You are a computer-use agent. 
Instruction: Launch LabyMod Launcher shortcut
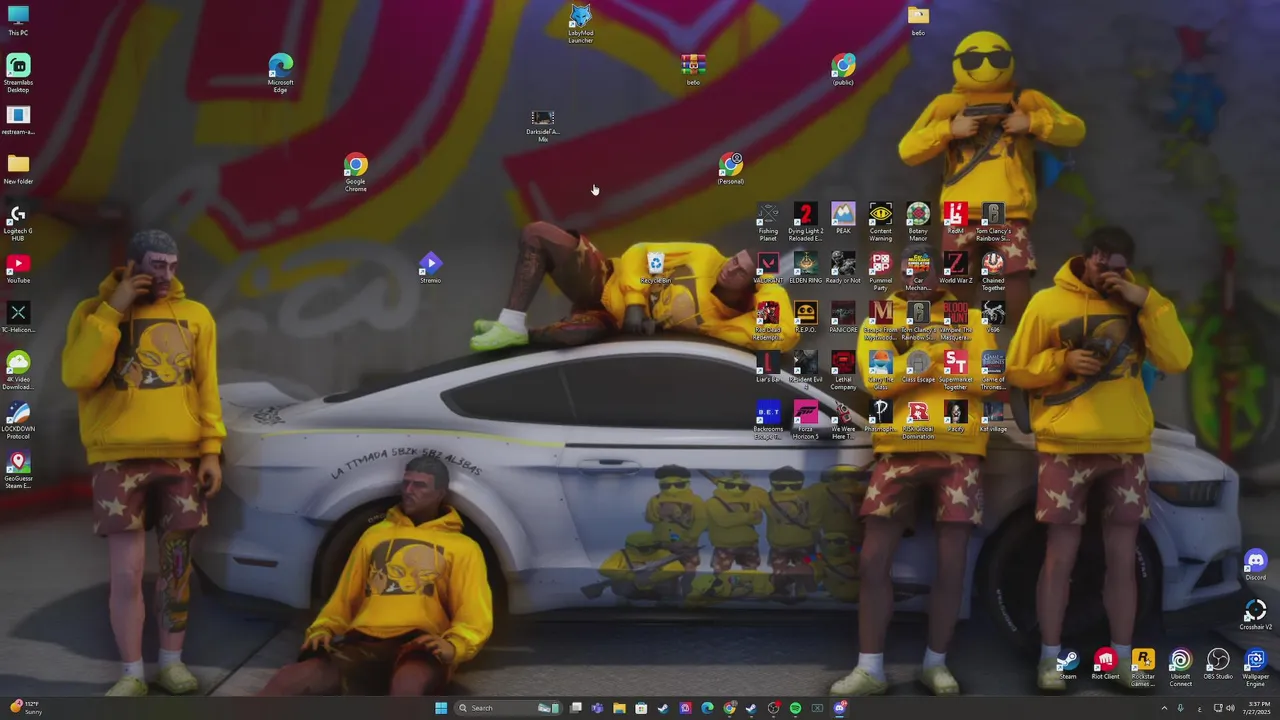[x=580, y=23]
